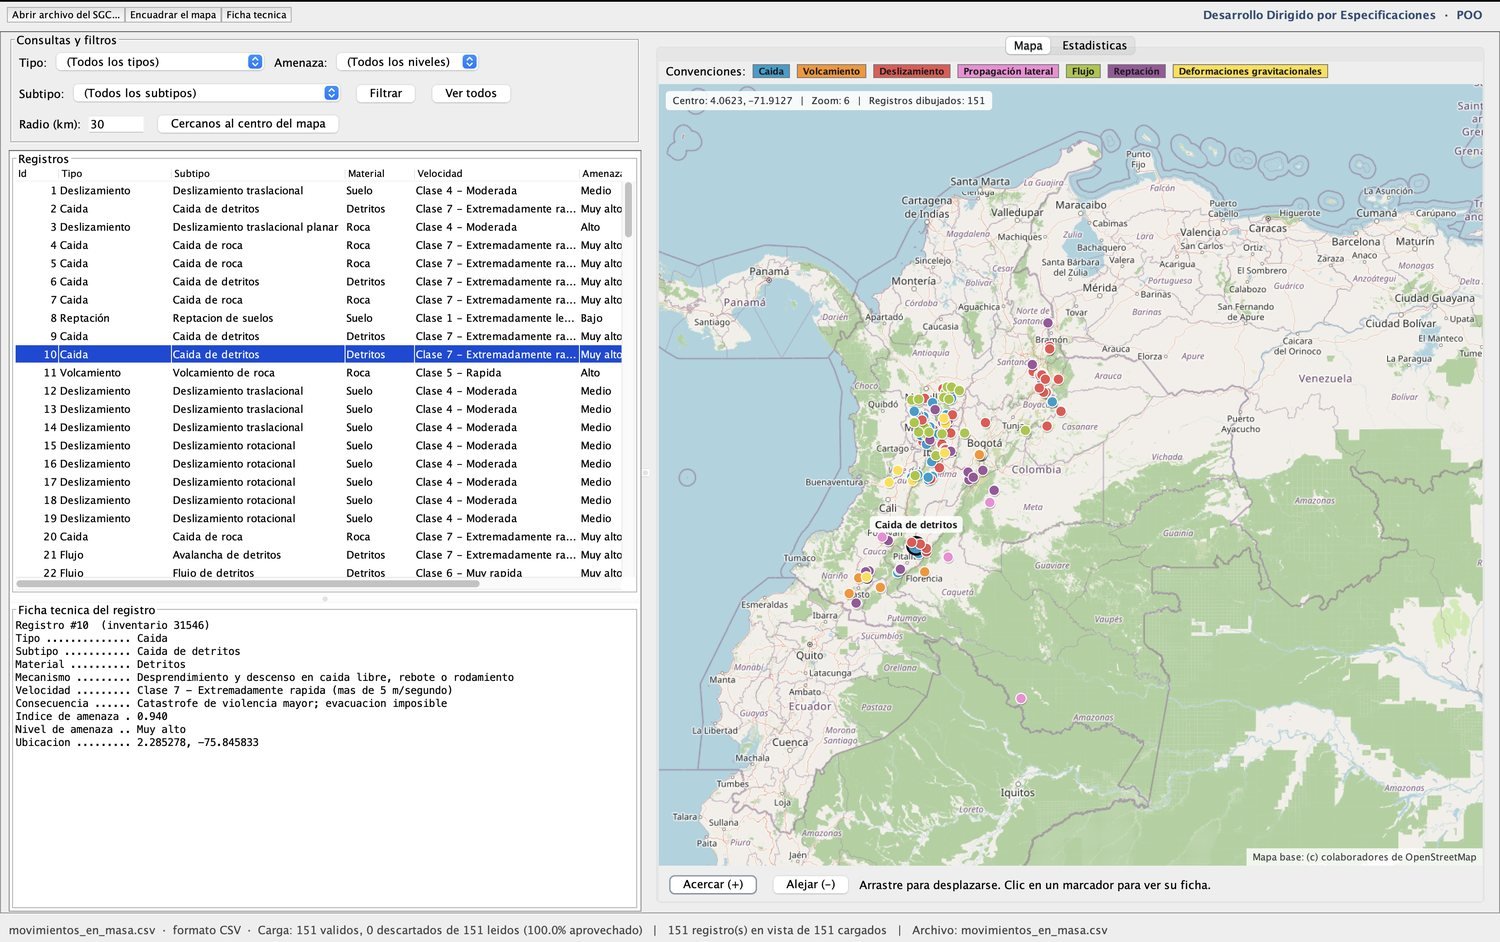1500x942 pixels.
Task: Click the Reptacion purple legend swatch
Action: click(1136, 71)
